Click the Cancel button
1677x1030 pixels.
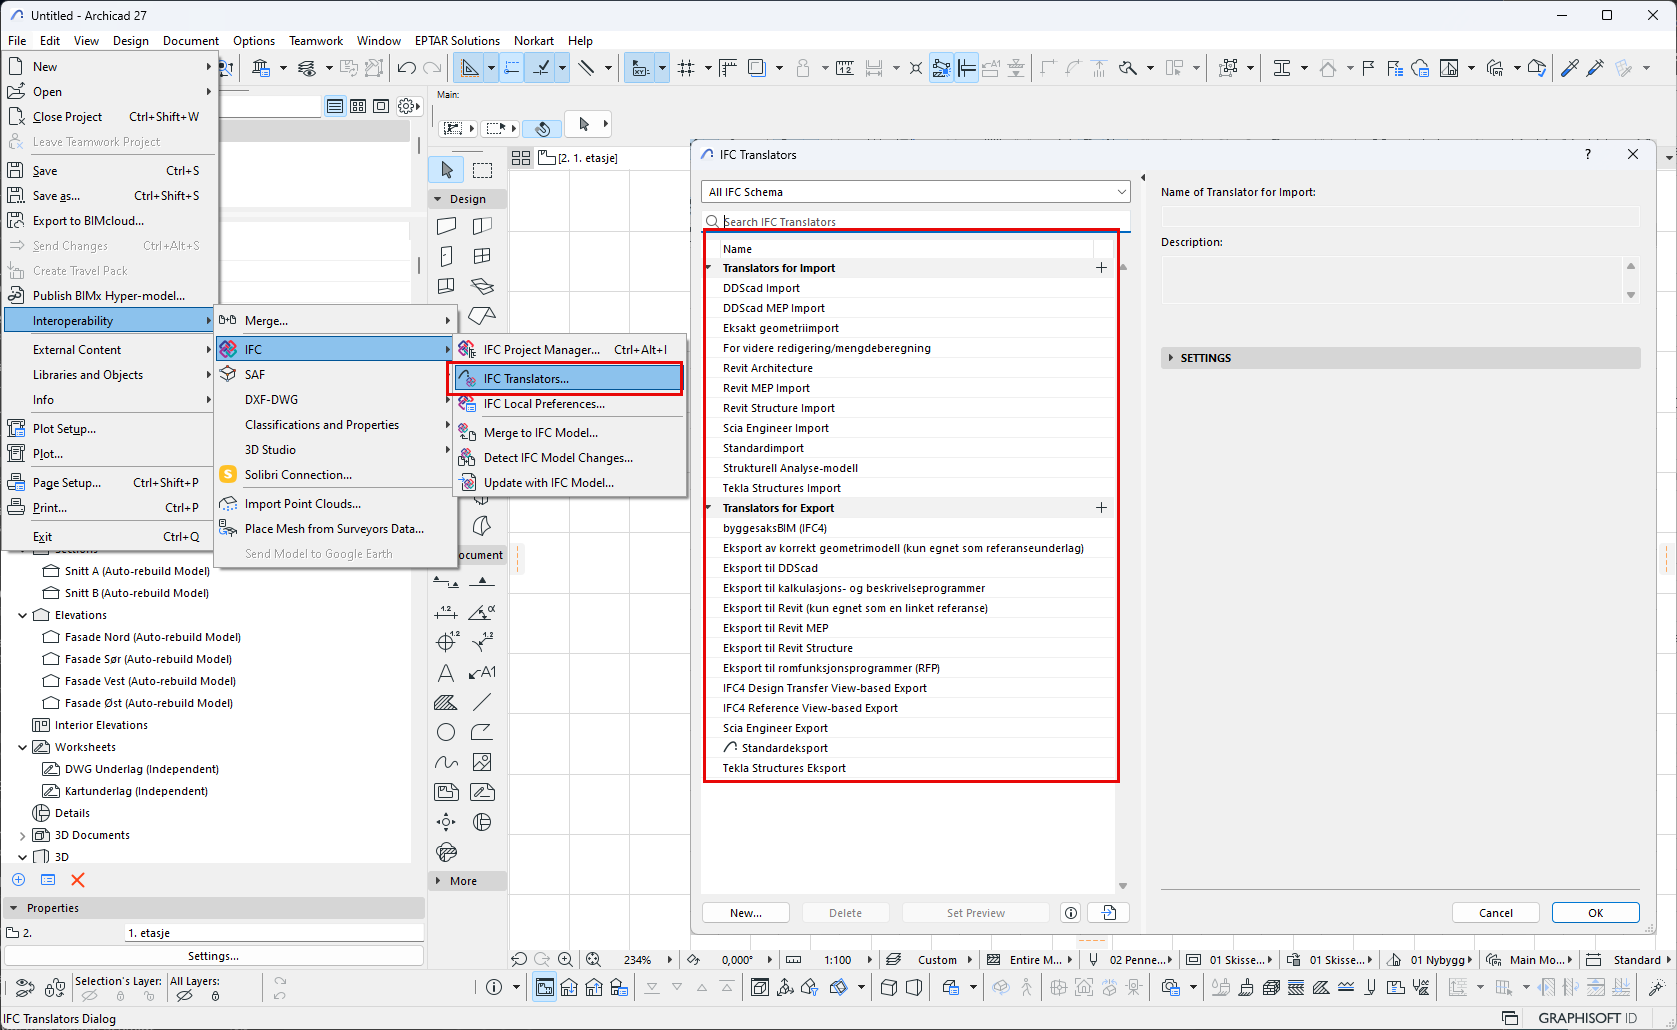[x=1495, y=913]
